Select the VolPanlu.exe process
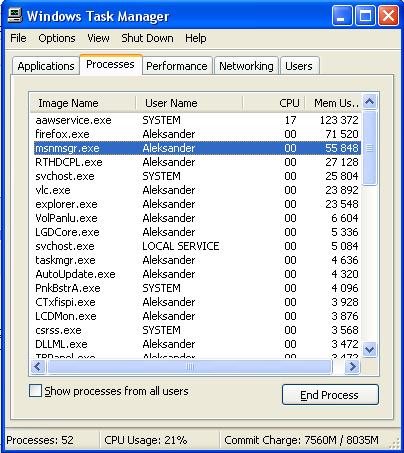 click(197, 218)
